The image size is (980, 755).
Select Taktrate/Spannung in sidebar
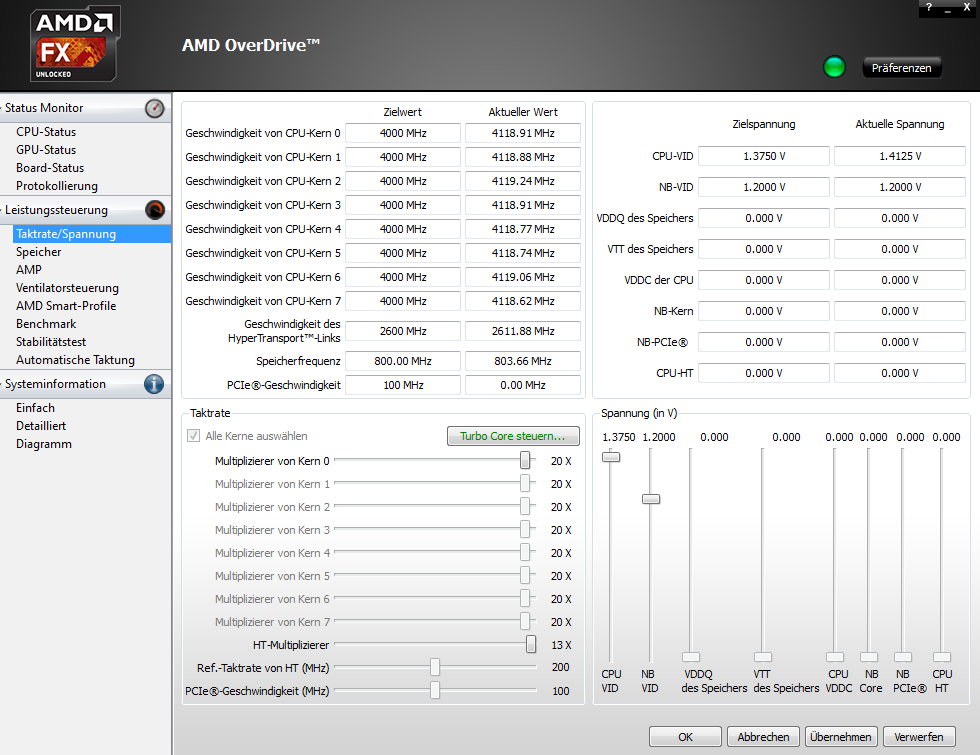91,234
